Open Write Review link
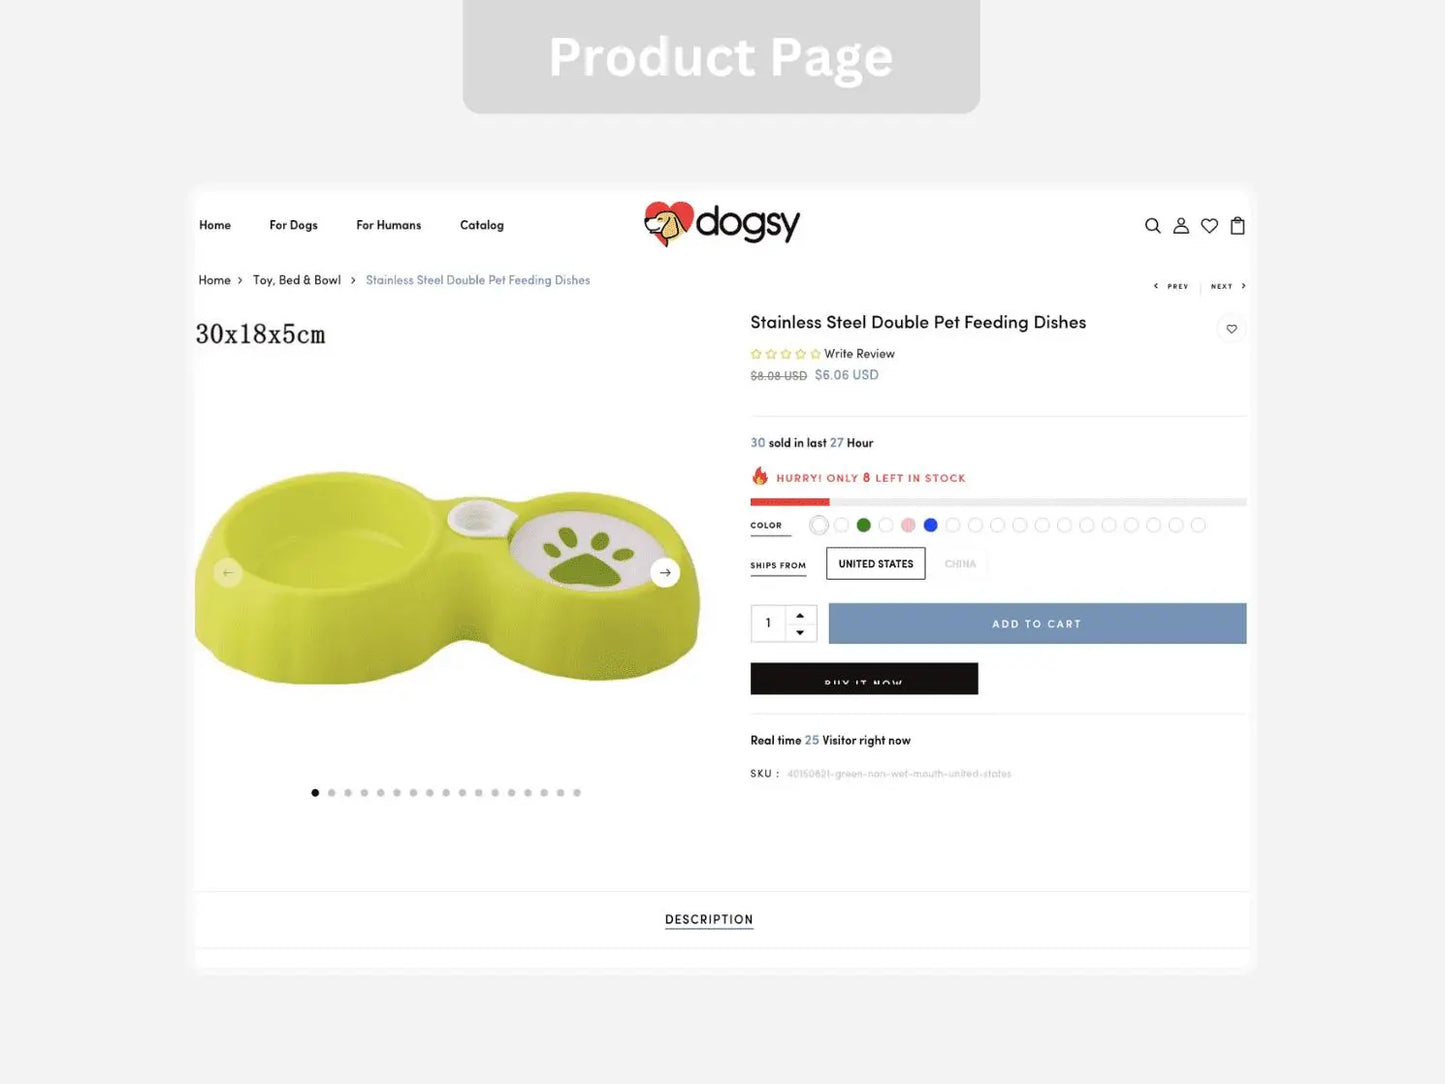Viewport: 1445px width, 1084px height. pos(859,354)
